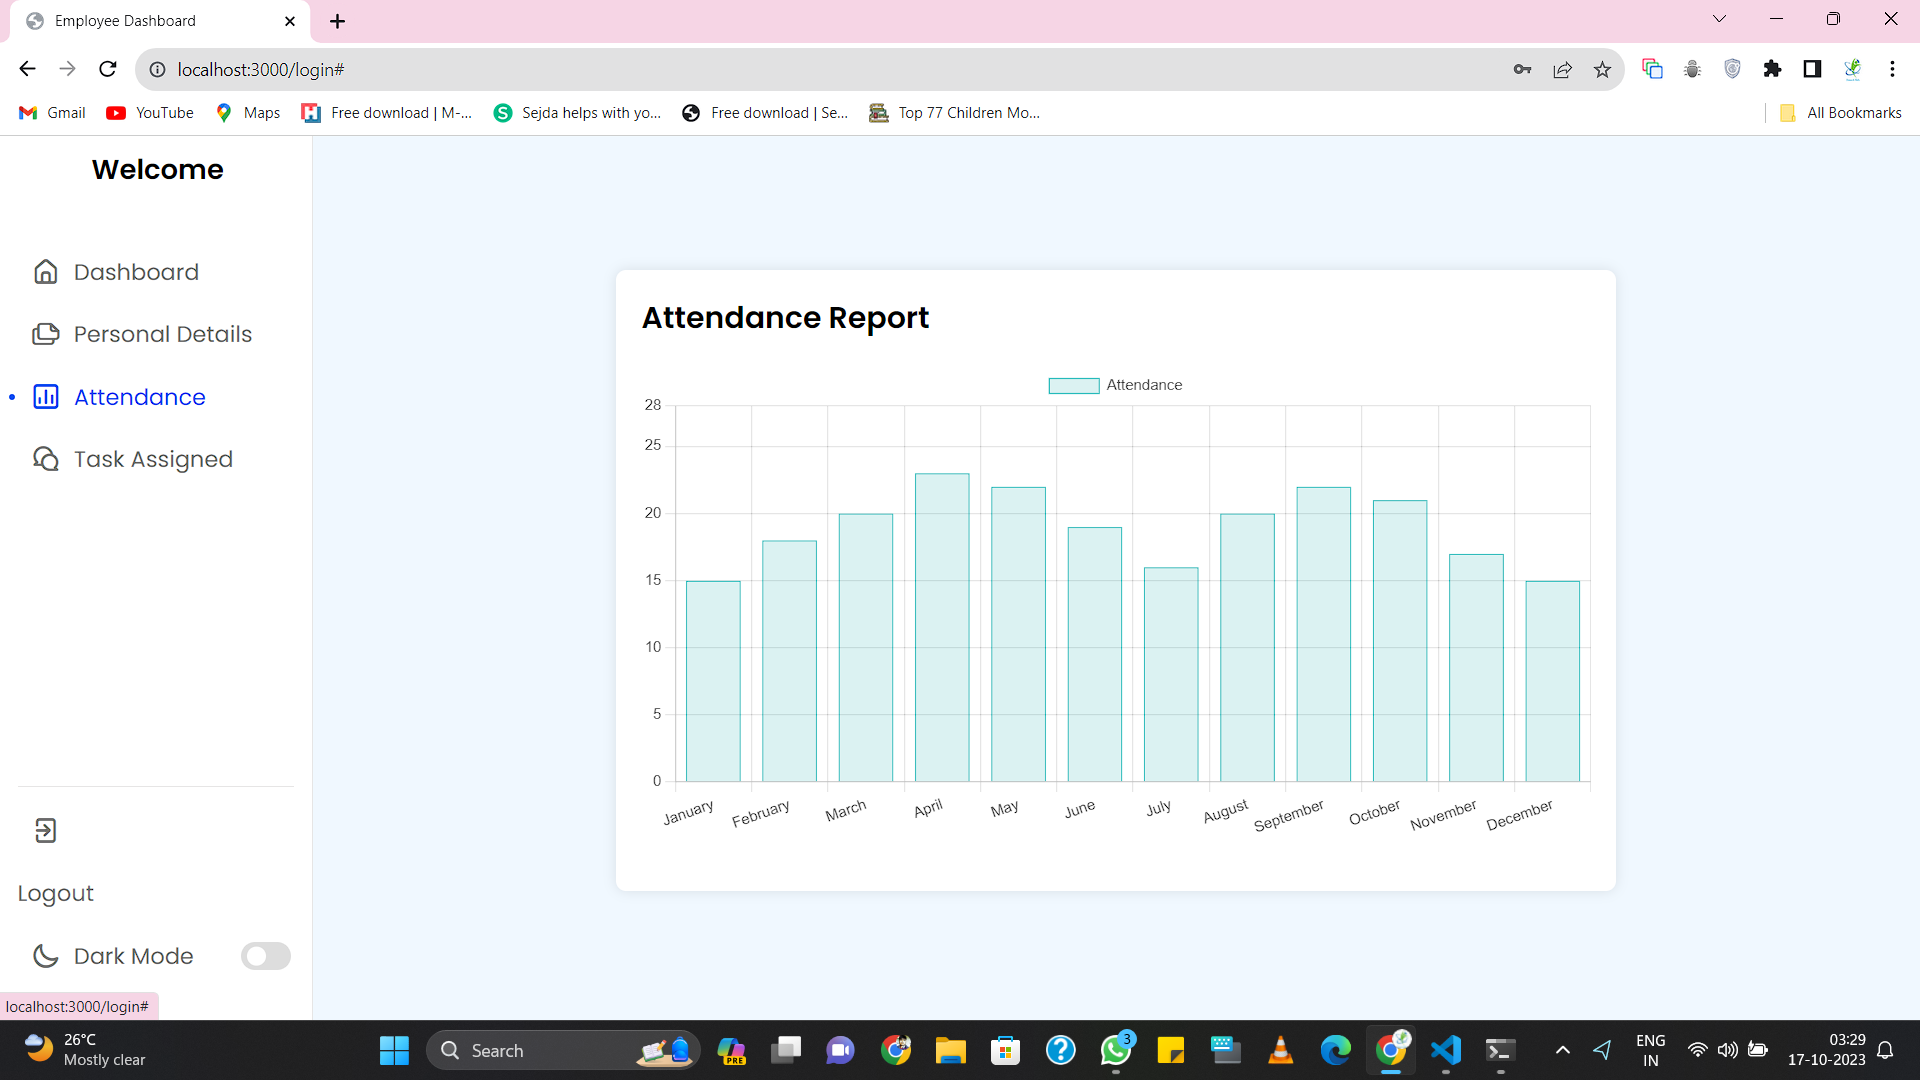Open Chrome three-dot menu
The image size is (1920, 1080).
1892,69
